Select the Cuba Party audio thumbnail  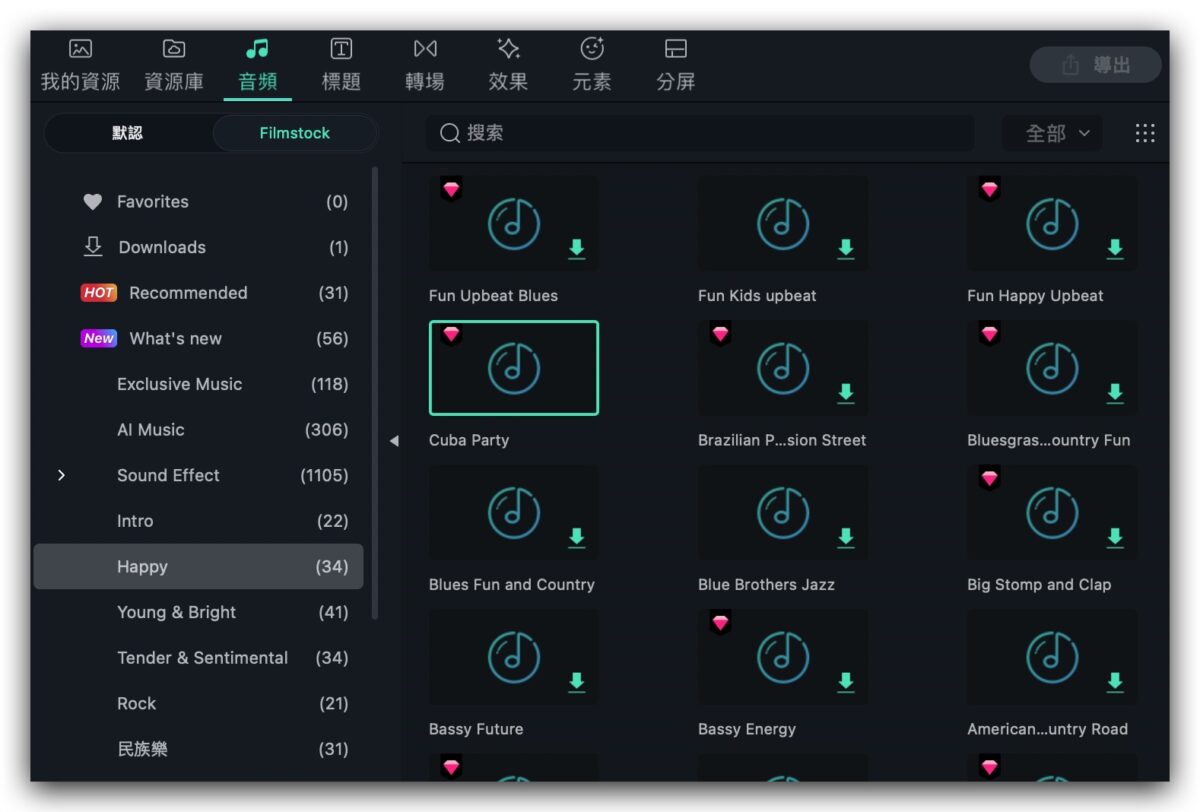[514, 368]
